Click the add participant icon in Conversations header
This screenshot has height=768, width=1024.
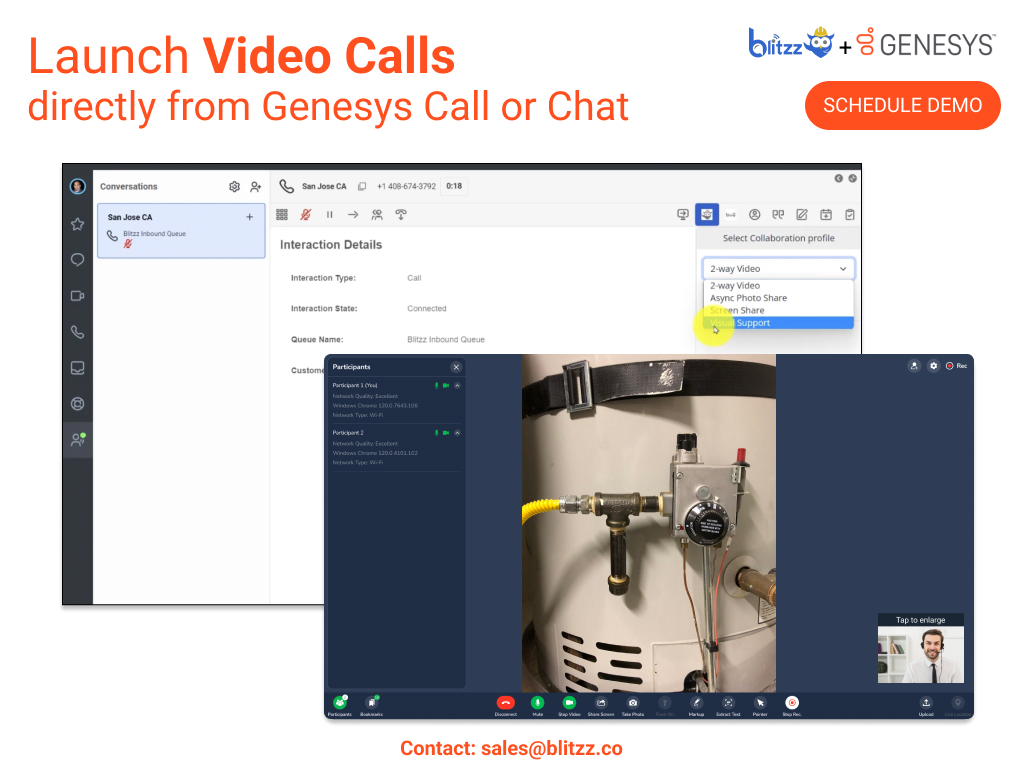pos(255,187)
